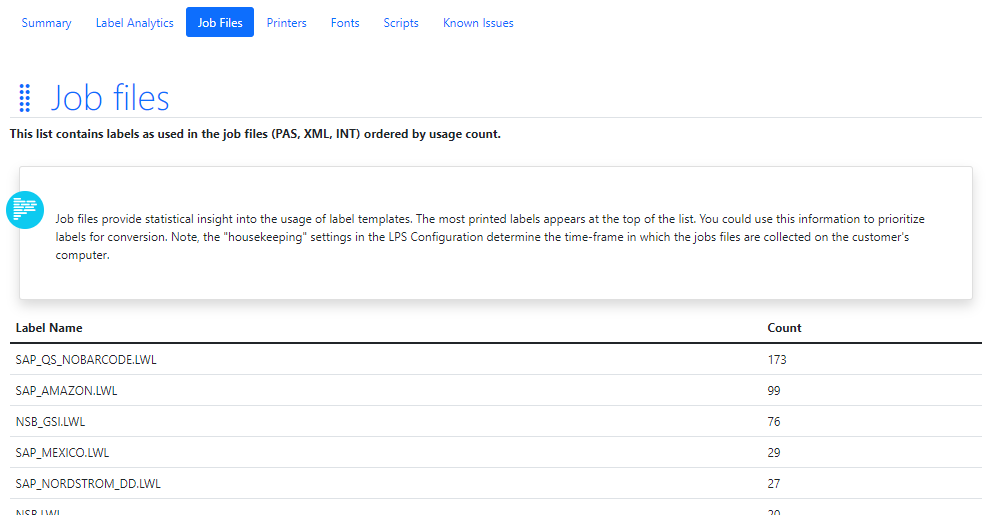This screenshot has height=515, width=987.
Task: Select the SAP_NORDSTROM_DD.LWL label name
Action: tap(88, 484)
